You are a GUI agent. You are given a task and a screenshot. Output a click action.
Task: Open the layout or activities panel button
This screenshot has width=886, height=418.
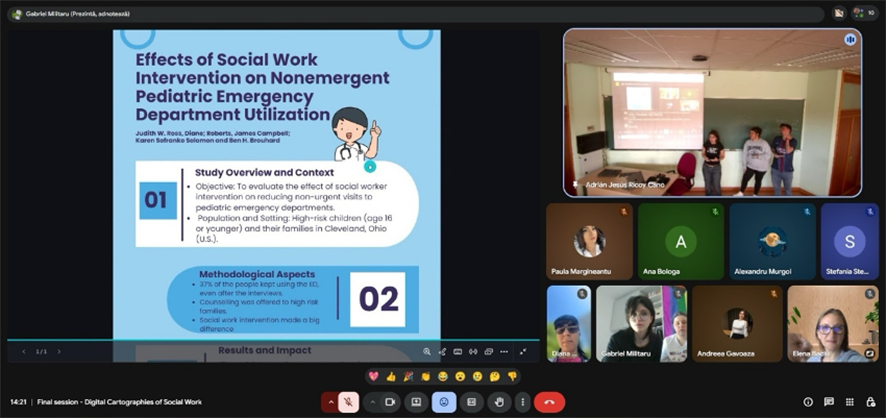[472, 402]
